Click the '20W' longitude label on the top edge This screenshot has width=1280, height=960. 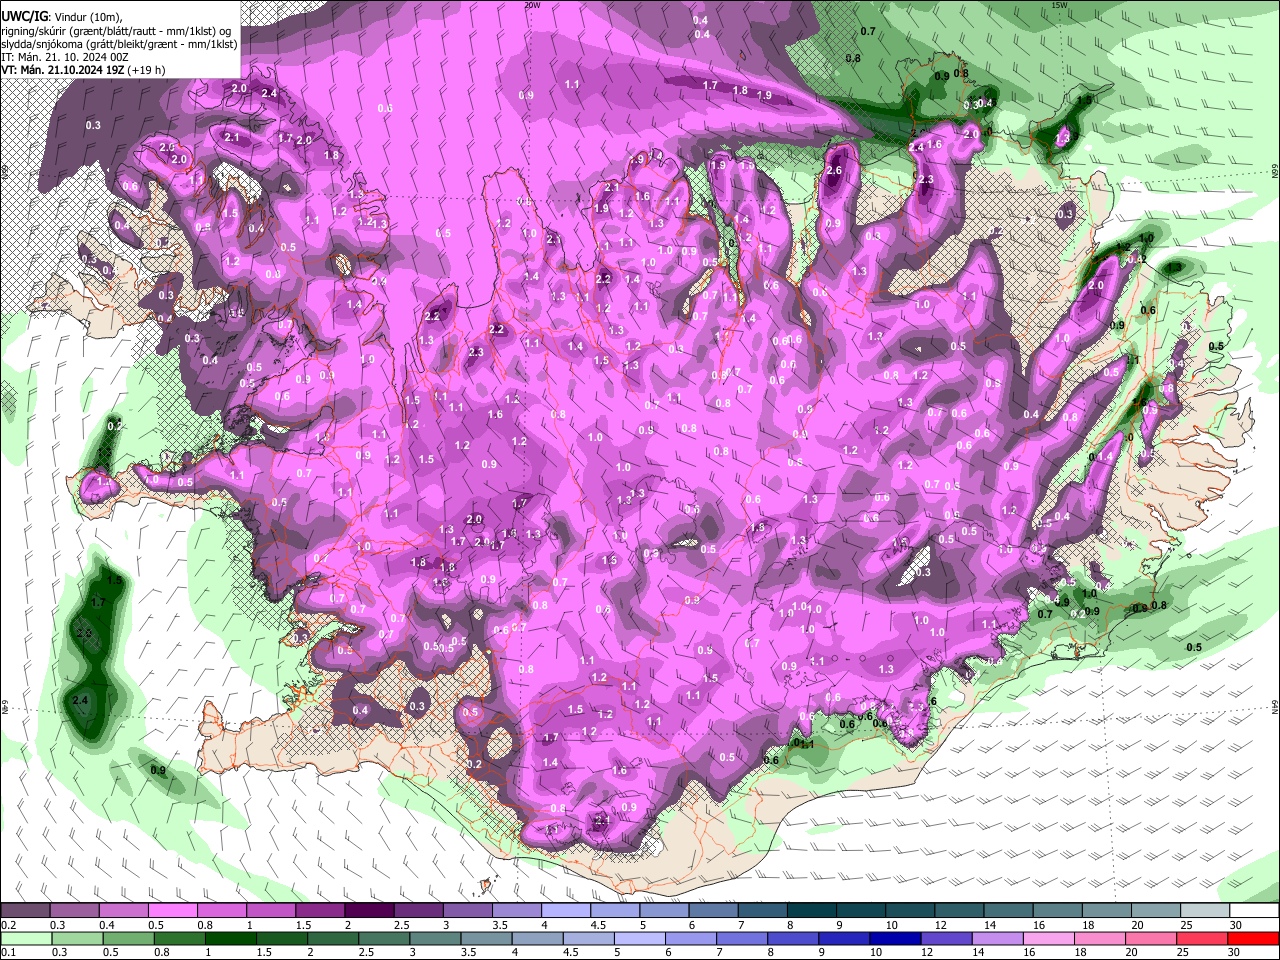click(x=532, y=5)
